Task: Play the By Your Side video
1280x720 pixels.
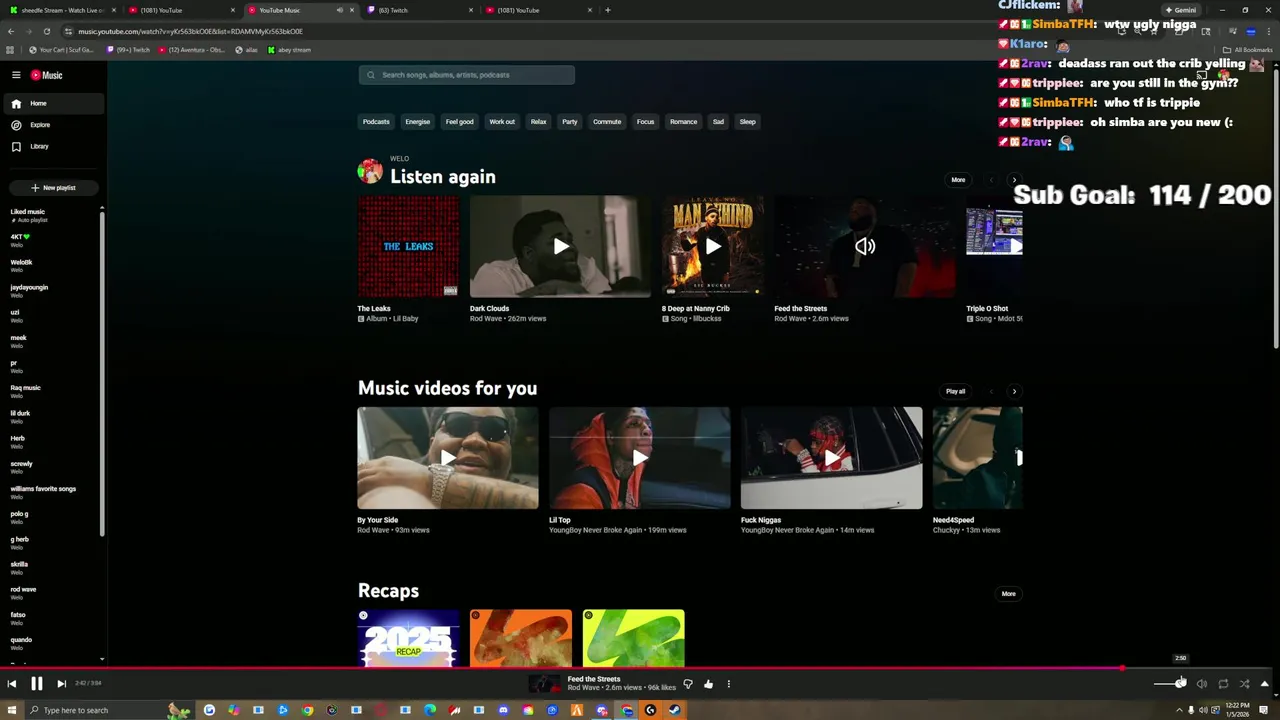Action: pos(448,458)
